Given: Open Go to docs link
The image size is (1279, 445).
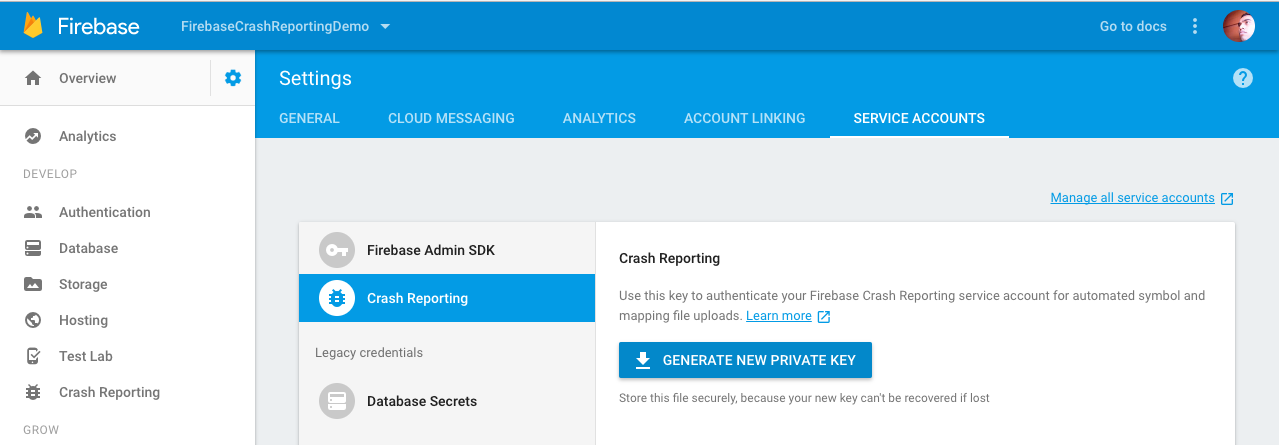Looking at the screenshot, I should click(x=1133, y=26).
